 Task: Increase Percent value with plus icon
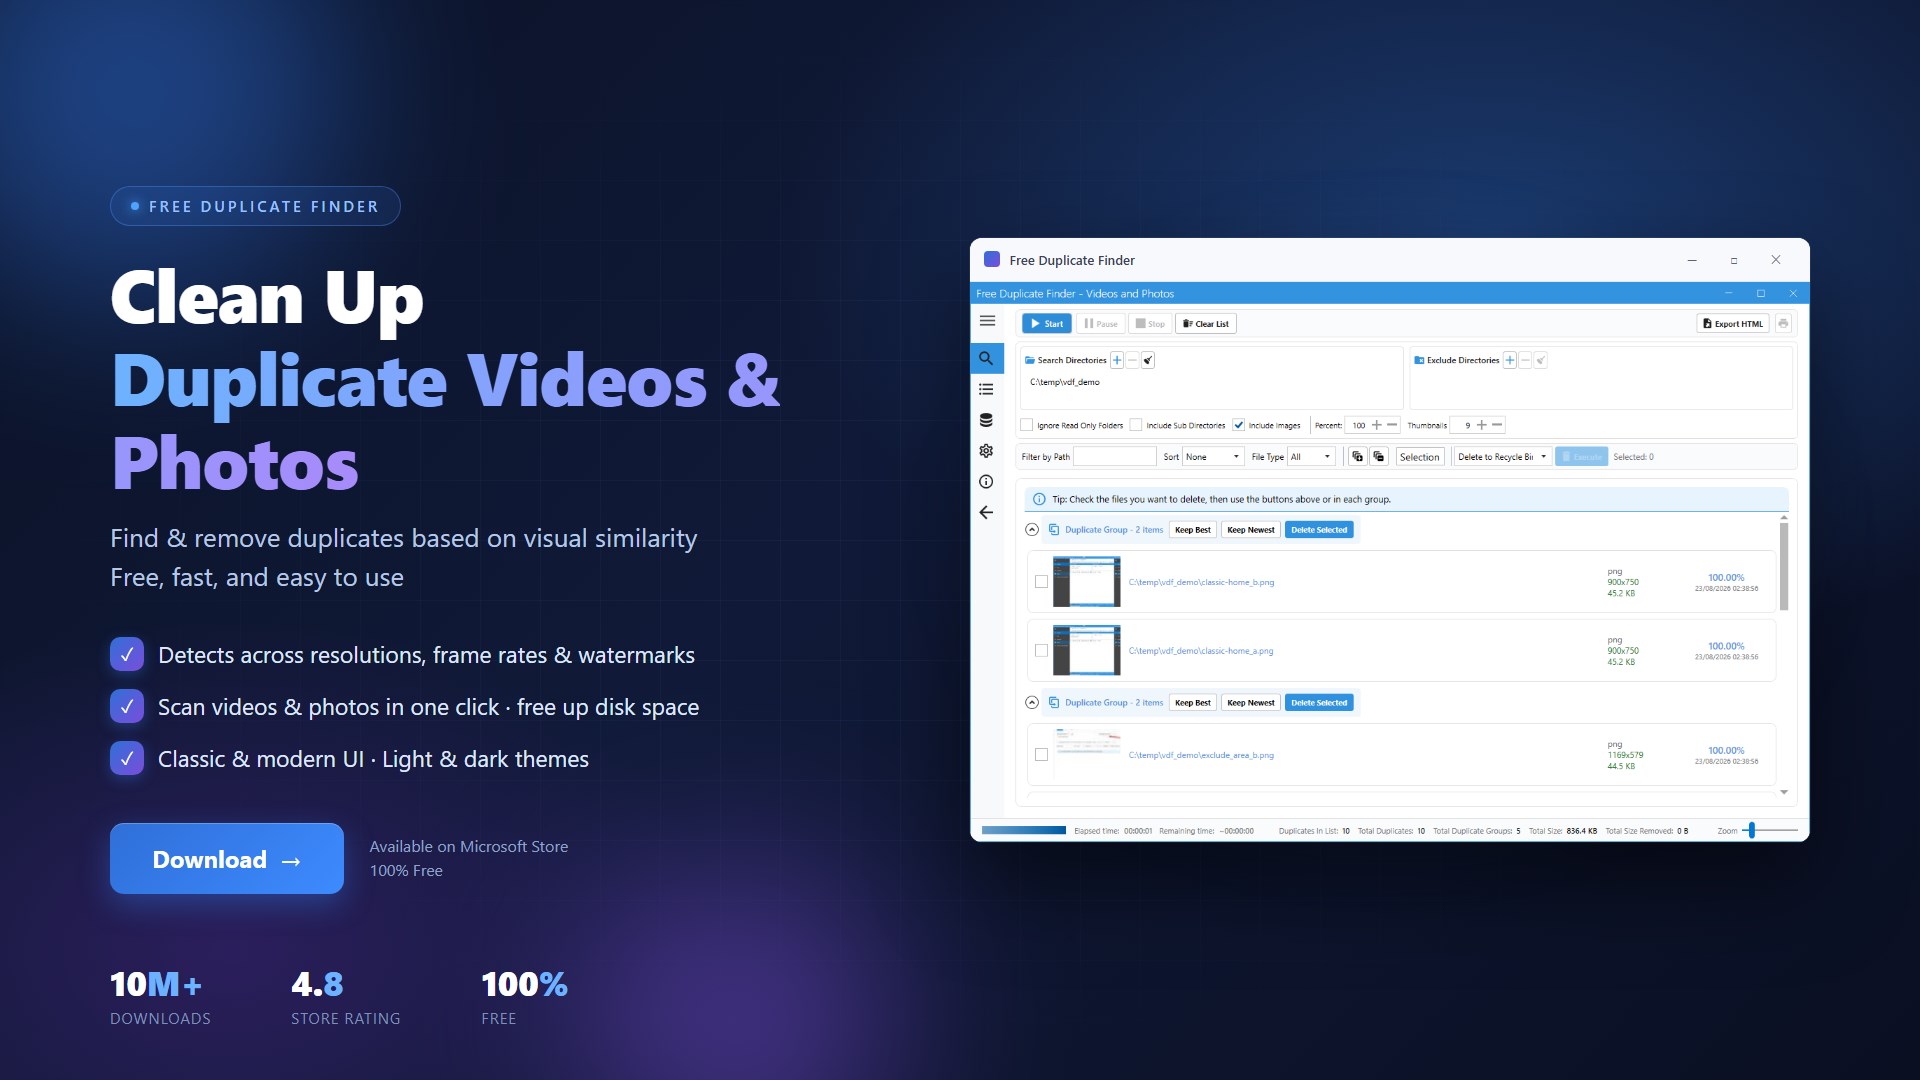1377,425
